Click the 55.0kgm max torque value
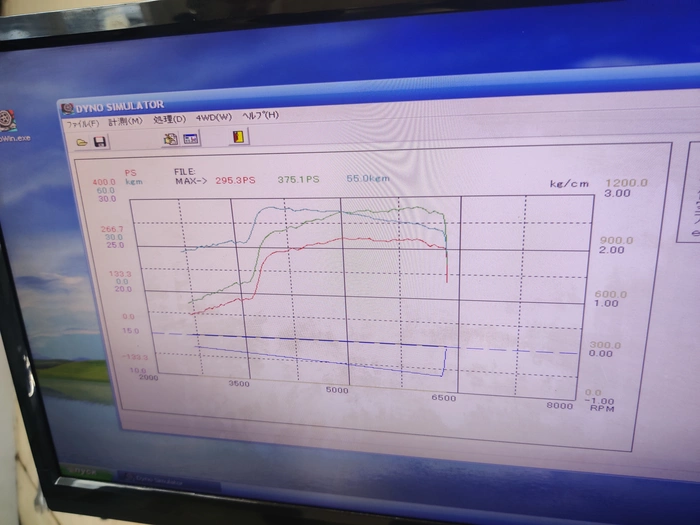This screenshot has width=700, height=525. pos(368,179)
